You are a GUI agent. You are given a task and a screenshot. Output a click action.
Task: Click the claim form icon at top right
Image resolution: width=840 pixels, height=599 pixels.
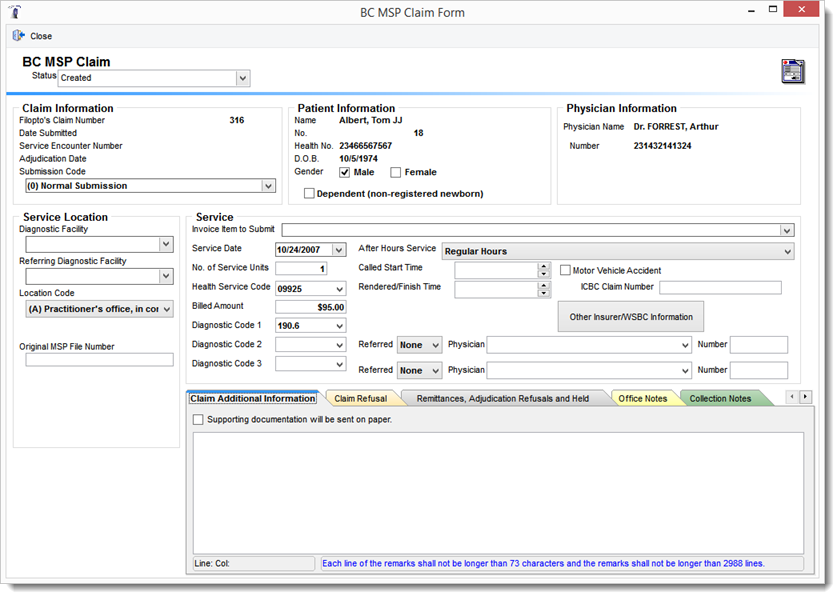click(792, 71)
